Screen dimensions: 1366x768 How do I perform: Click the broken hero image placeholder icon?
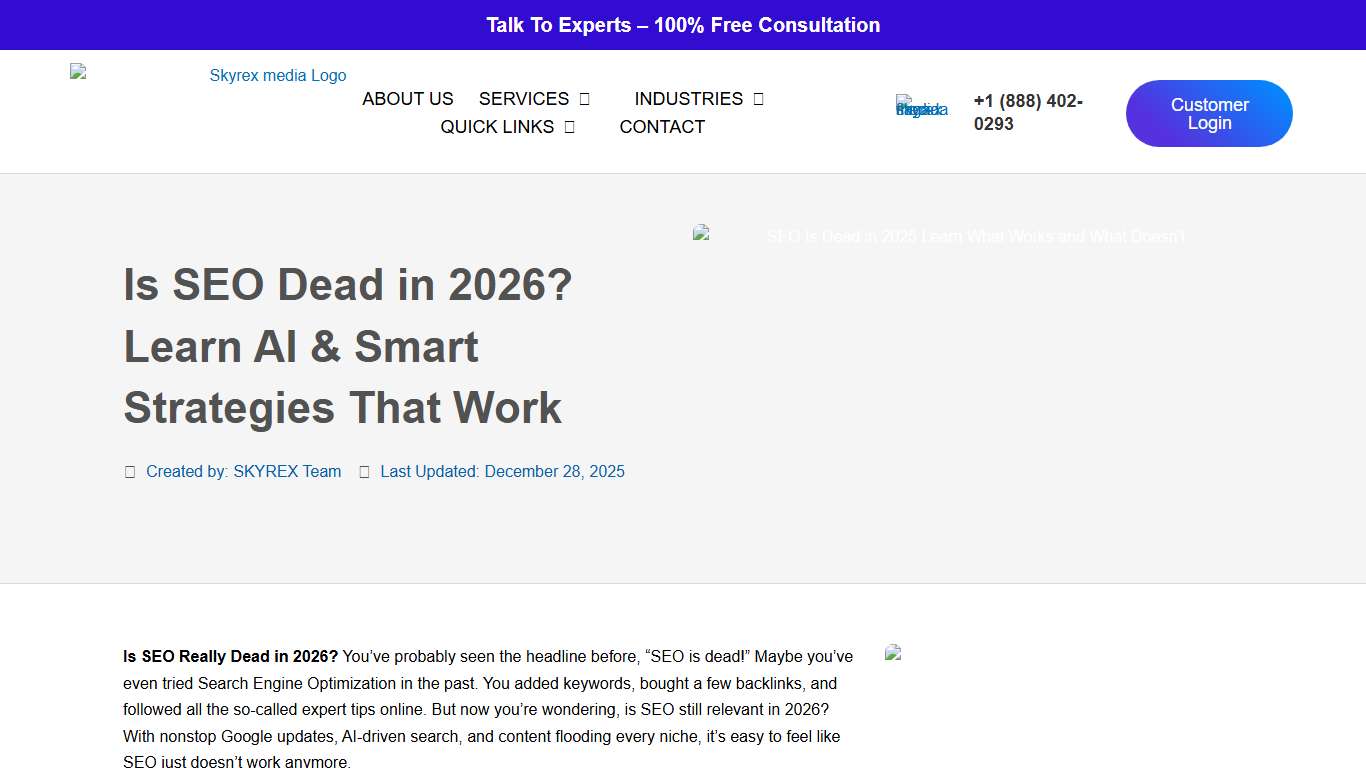coord(700,233)
